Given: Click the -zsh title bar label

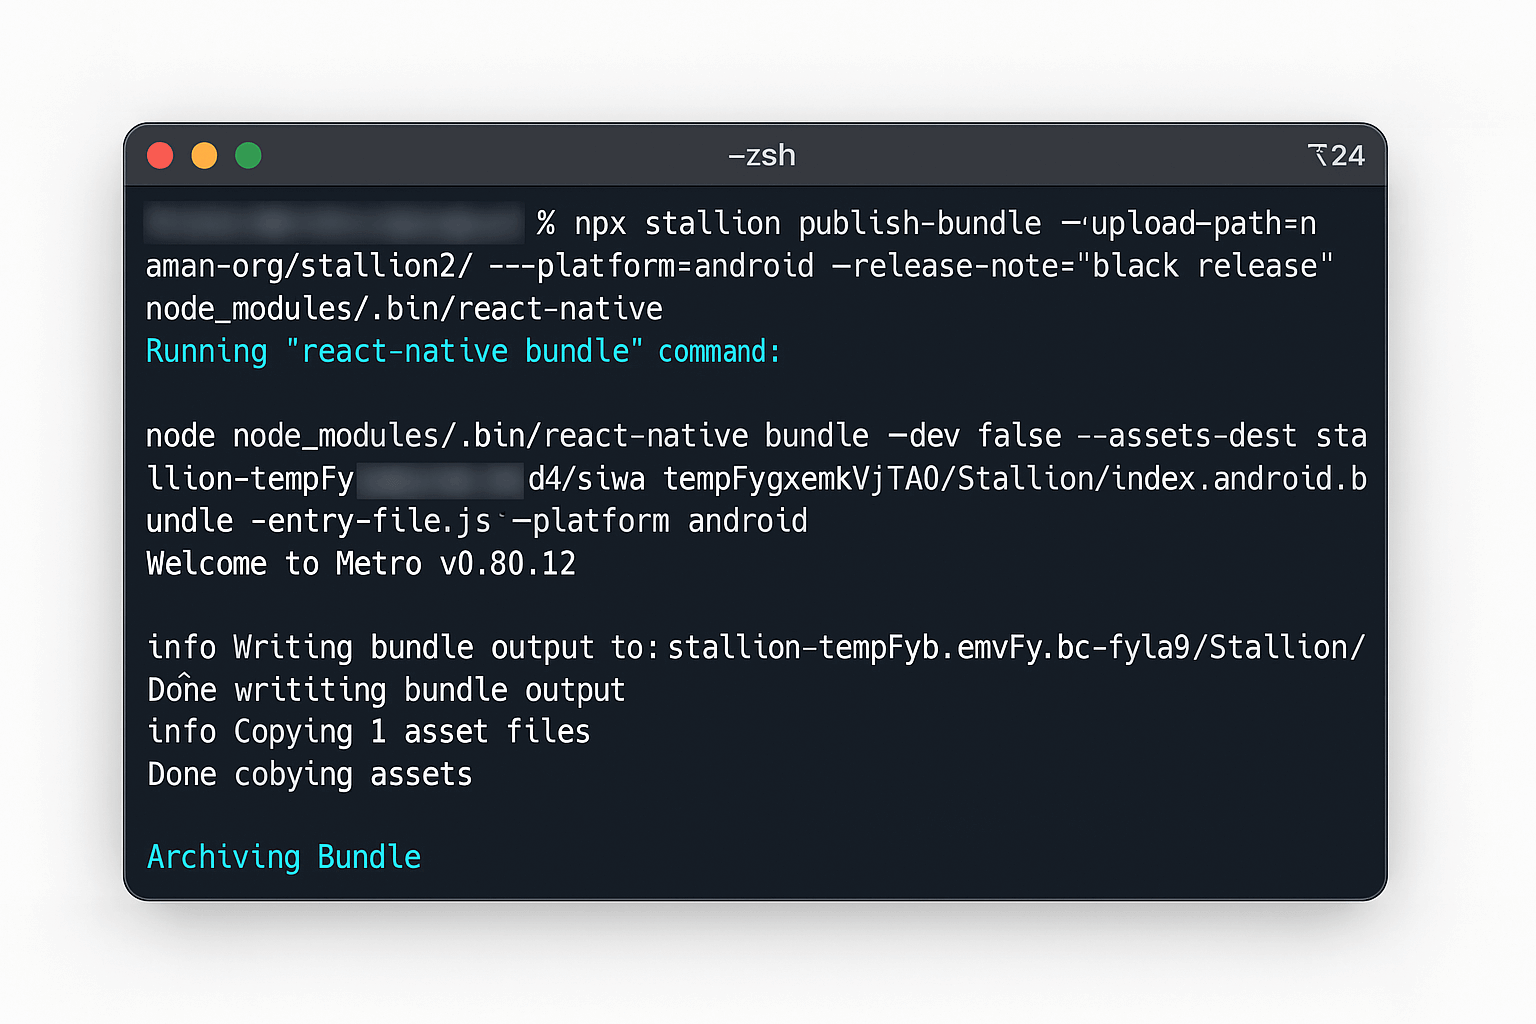Looking at the screenshot, I should point(762,155).
